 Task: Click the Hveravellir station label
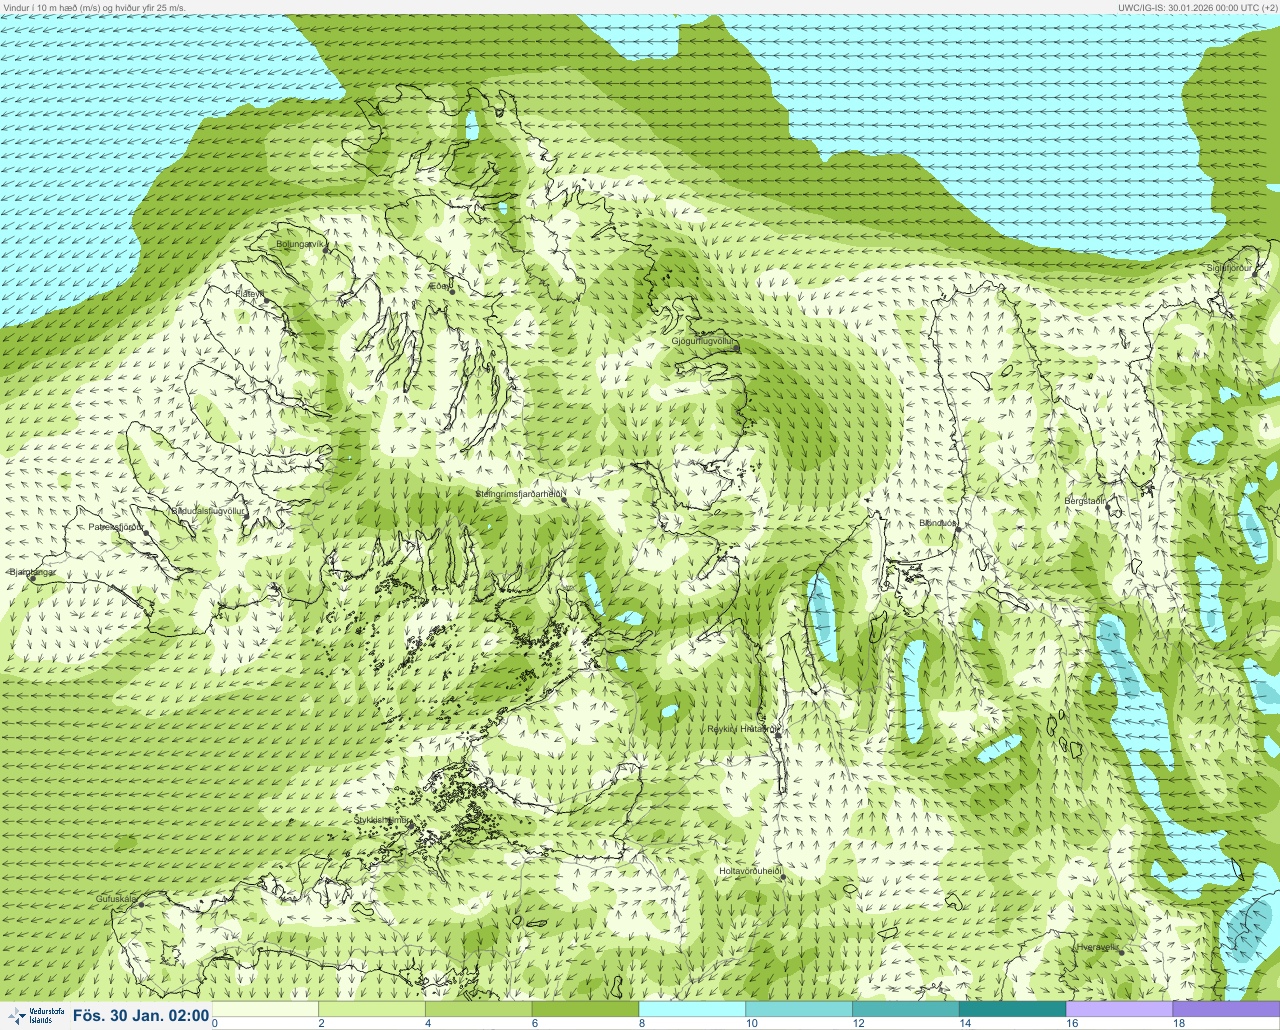point(1097,947)
